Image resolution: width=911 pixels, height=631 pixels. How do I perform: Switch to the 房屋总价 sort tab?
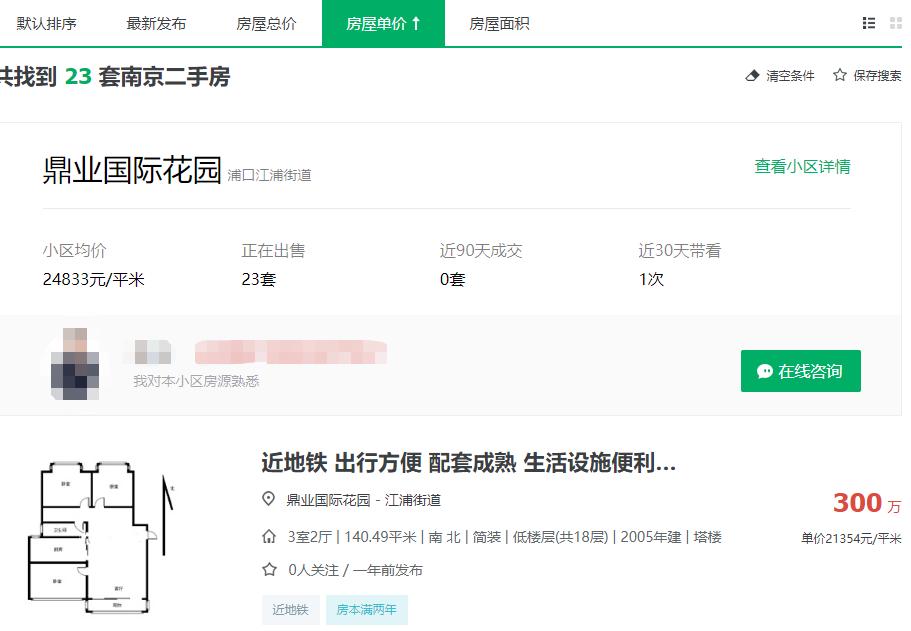click(x=266, y=23)
